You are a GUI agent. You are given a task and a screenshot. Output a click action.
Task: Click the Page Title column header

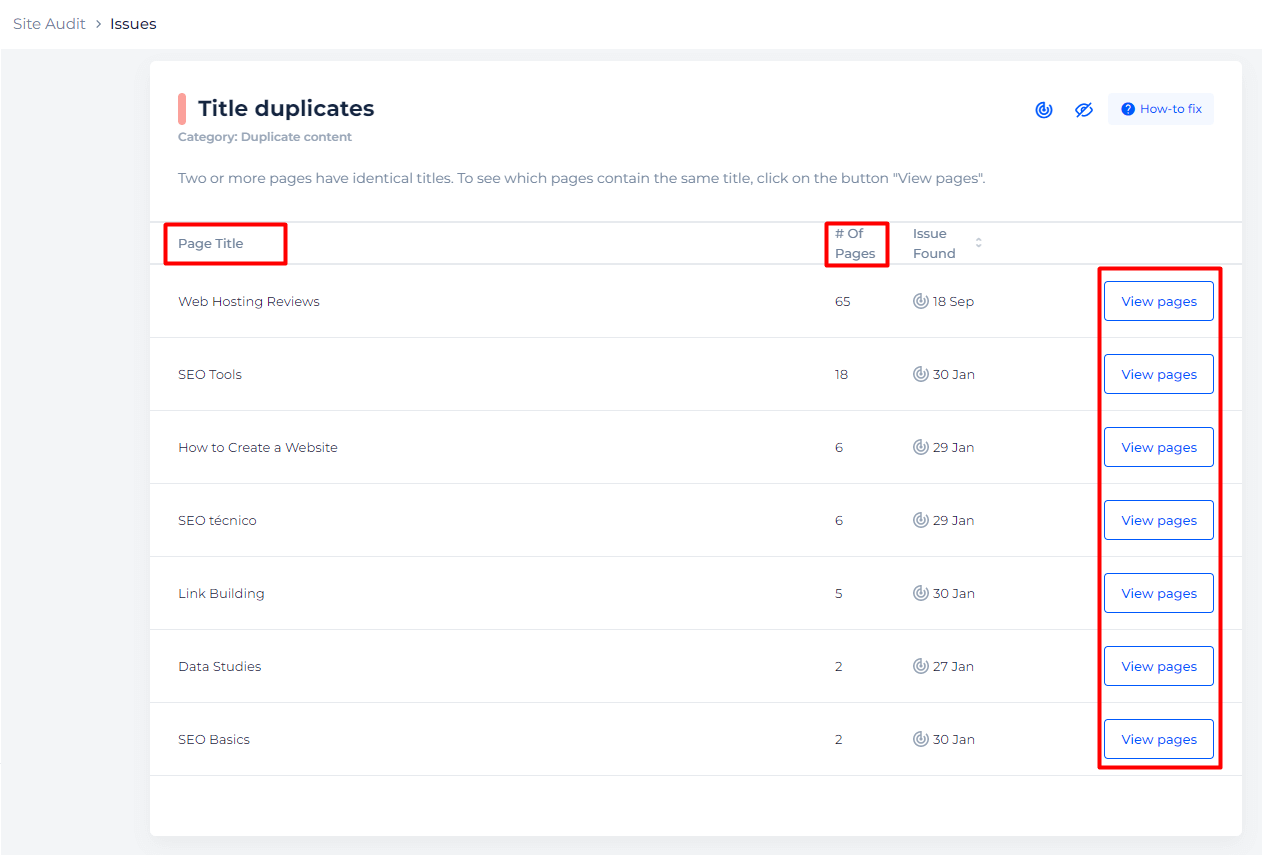click(x=208, y=243)
